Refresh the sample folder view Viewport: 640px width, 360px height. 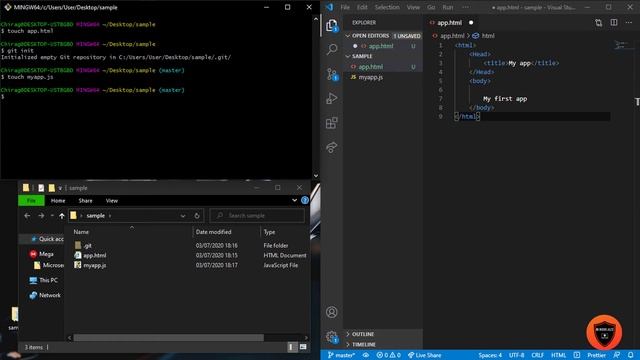pos(197,216)
